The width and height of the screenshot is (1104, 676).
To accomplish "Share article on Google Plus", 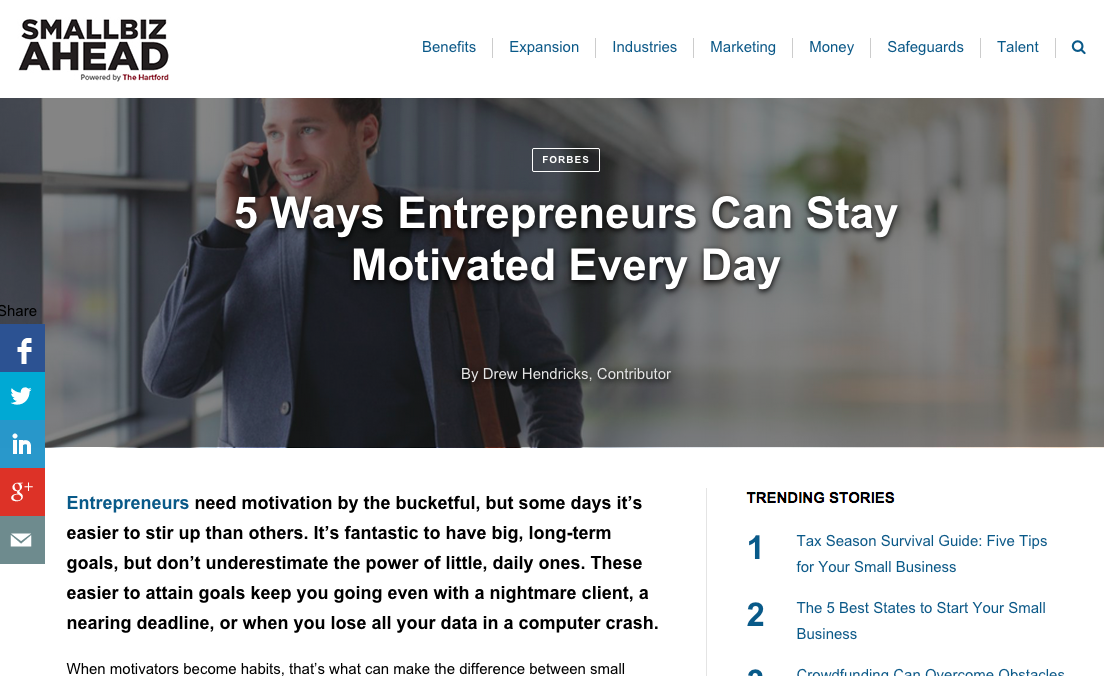I will [x=22, y=492].
